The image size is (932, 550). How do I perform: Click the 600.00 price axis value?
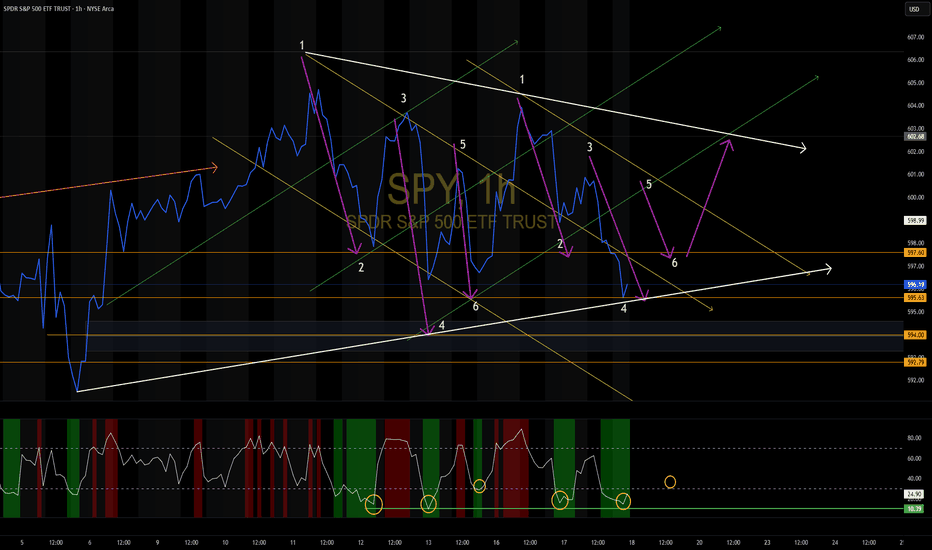click(915, 197)
